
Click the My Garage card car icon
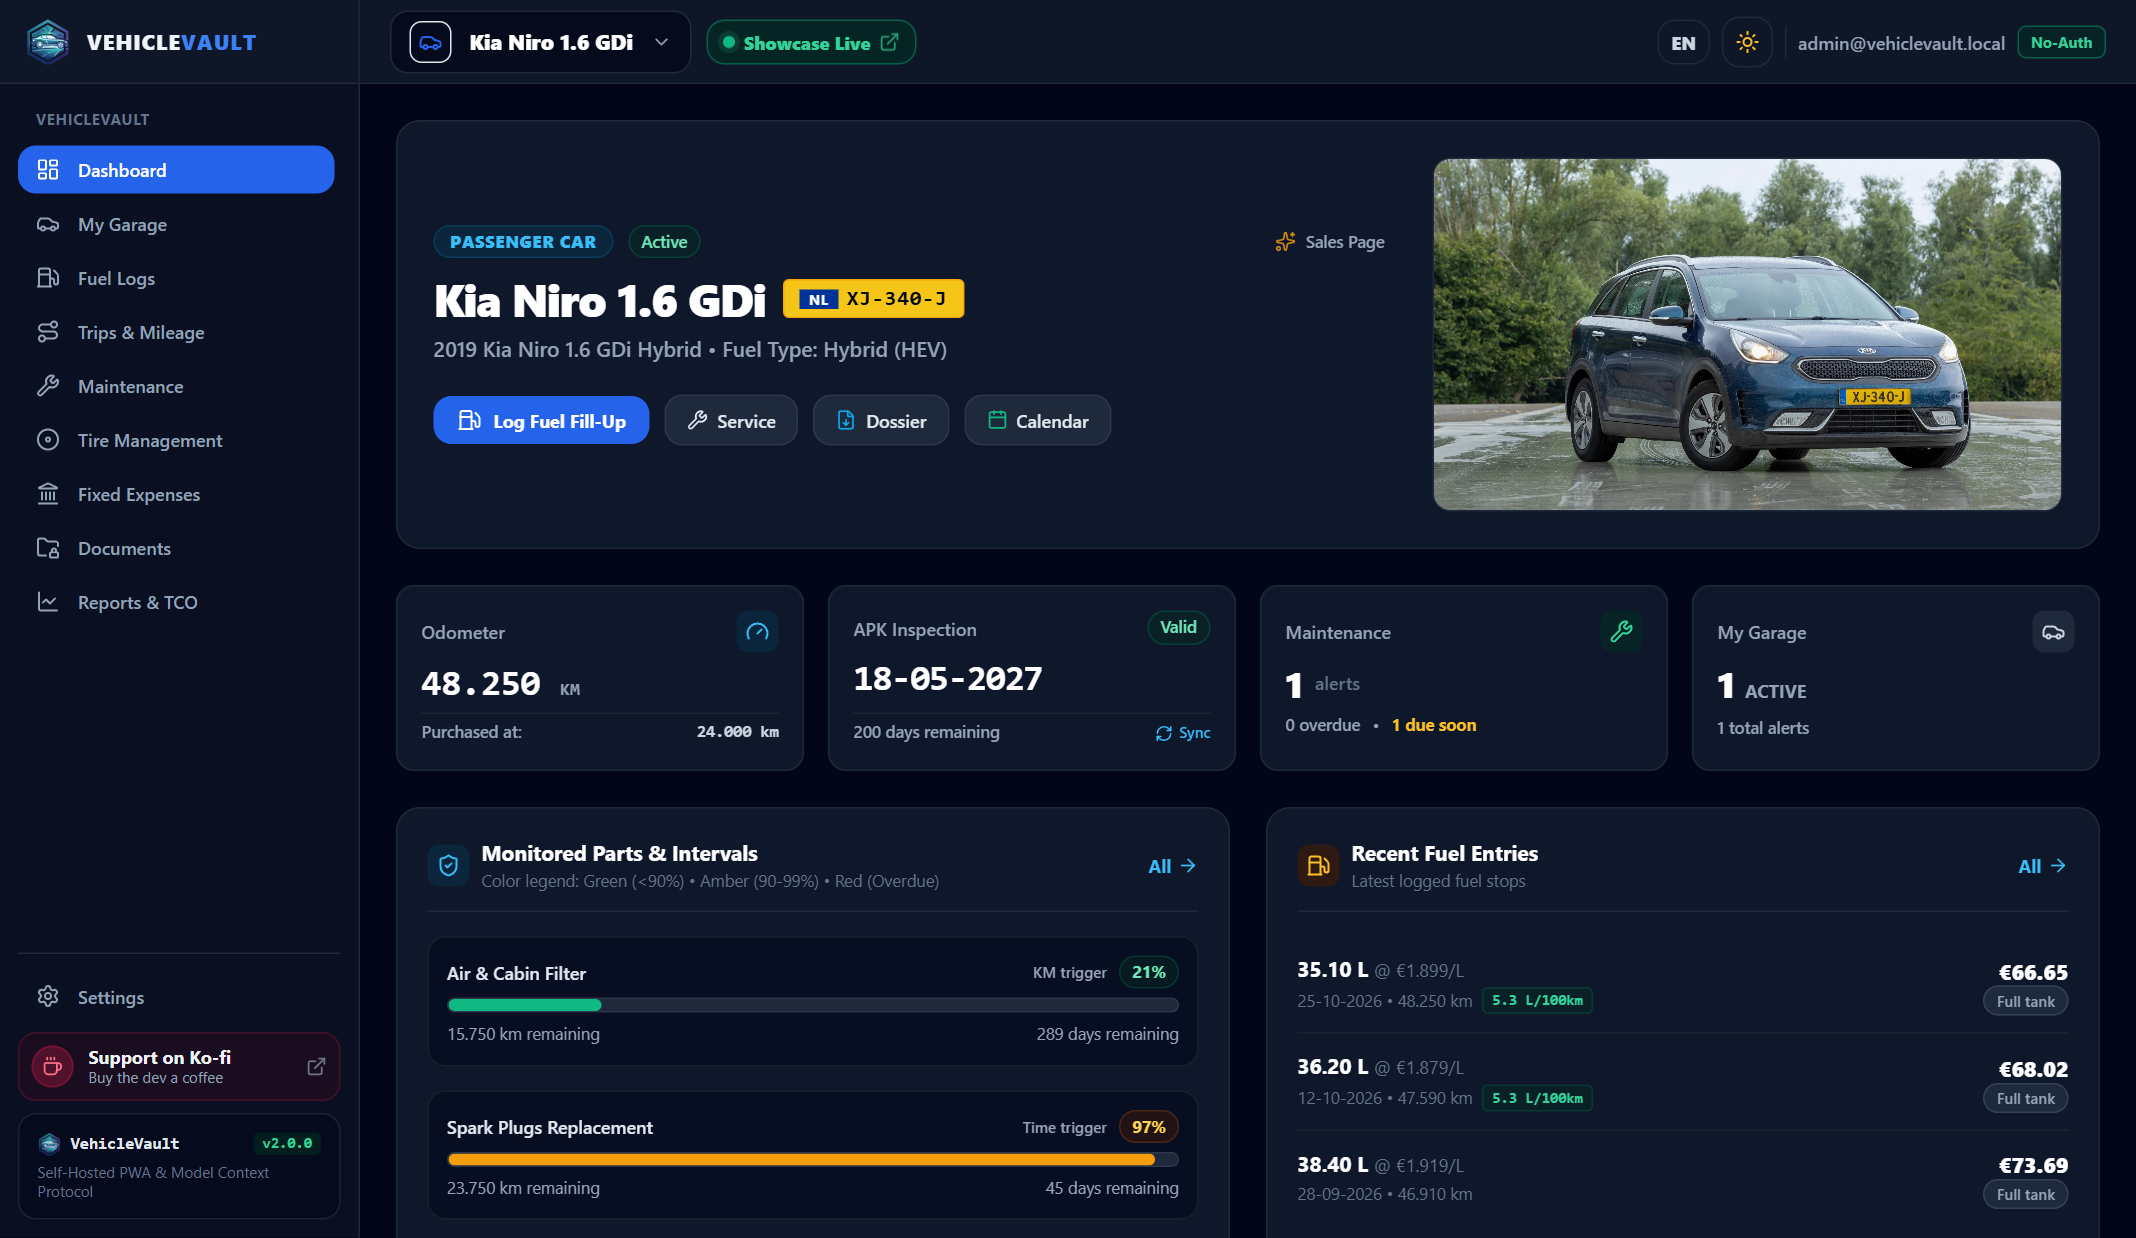point(2053,632)
